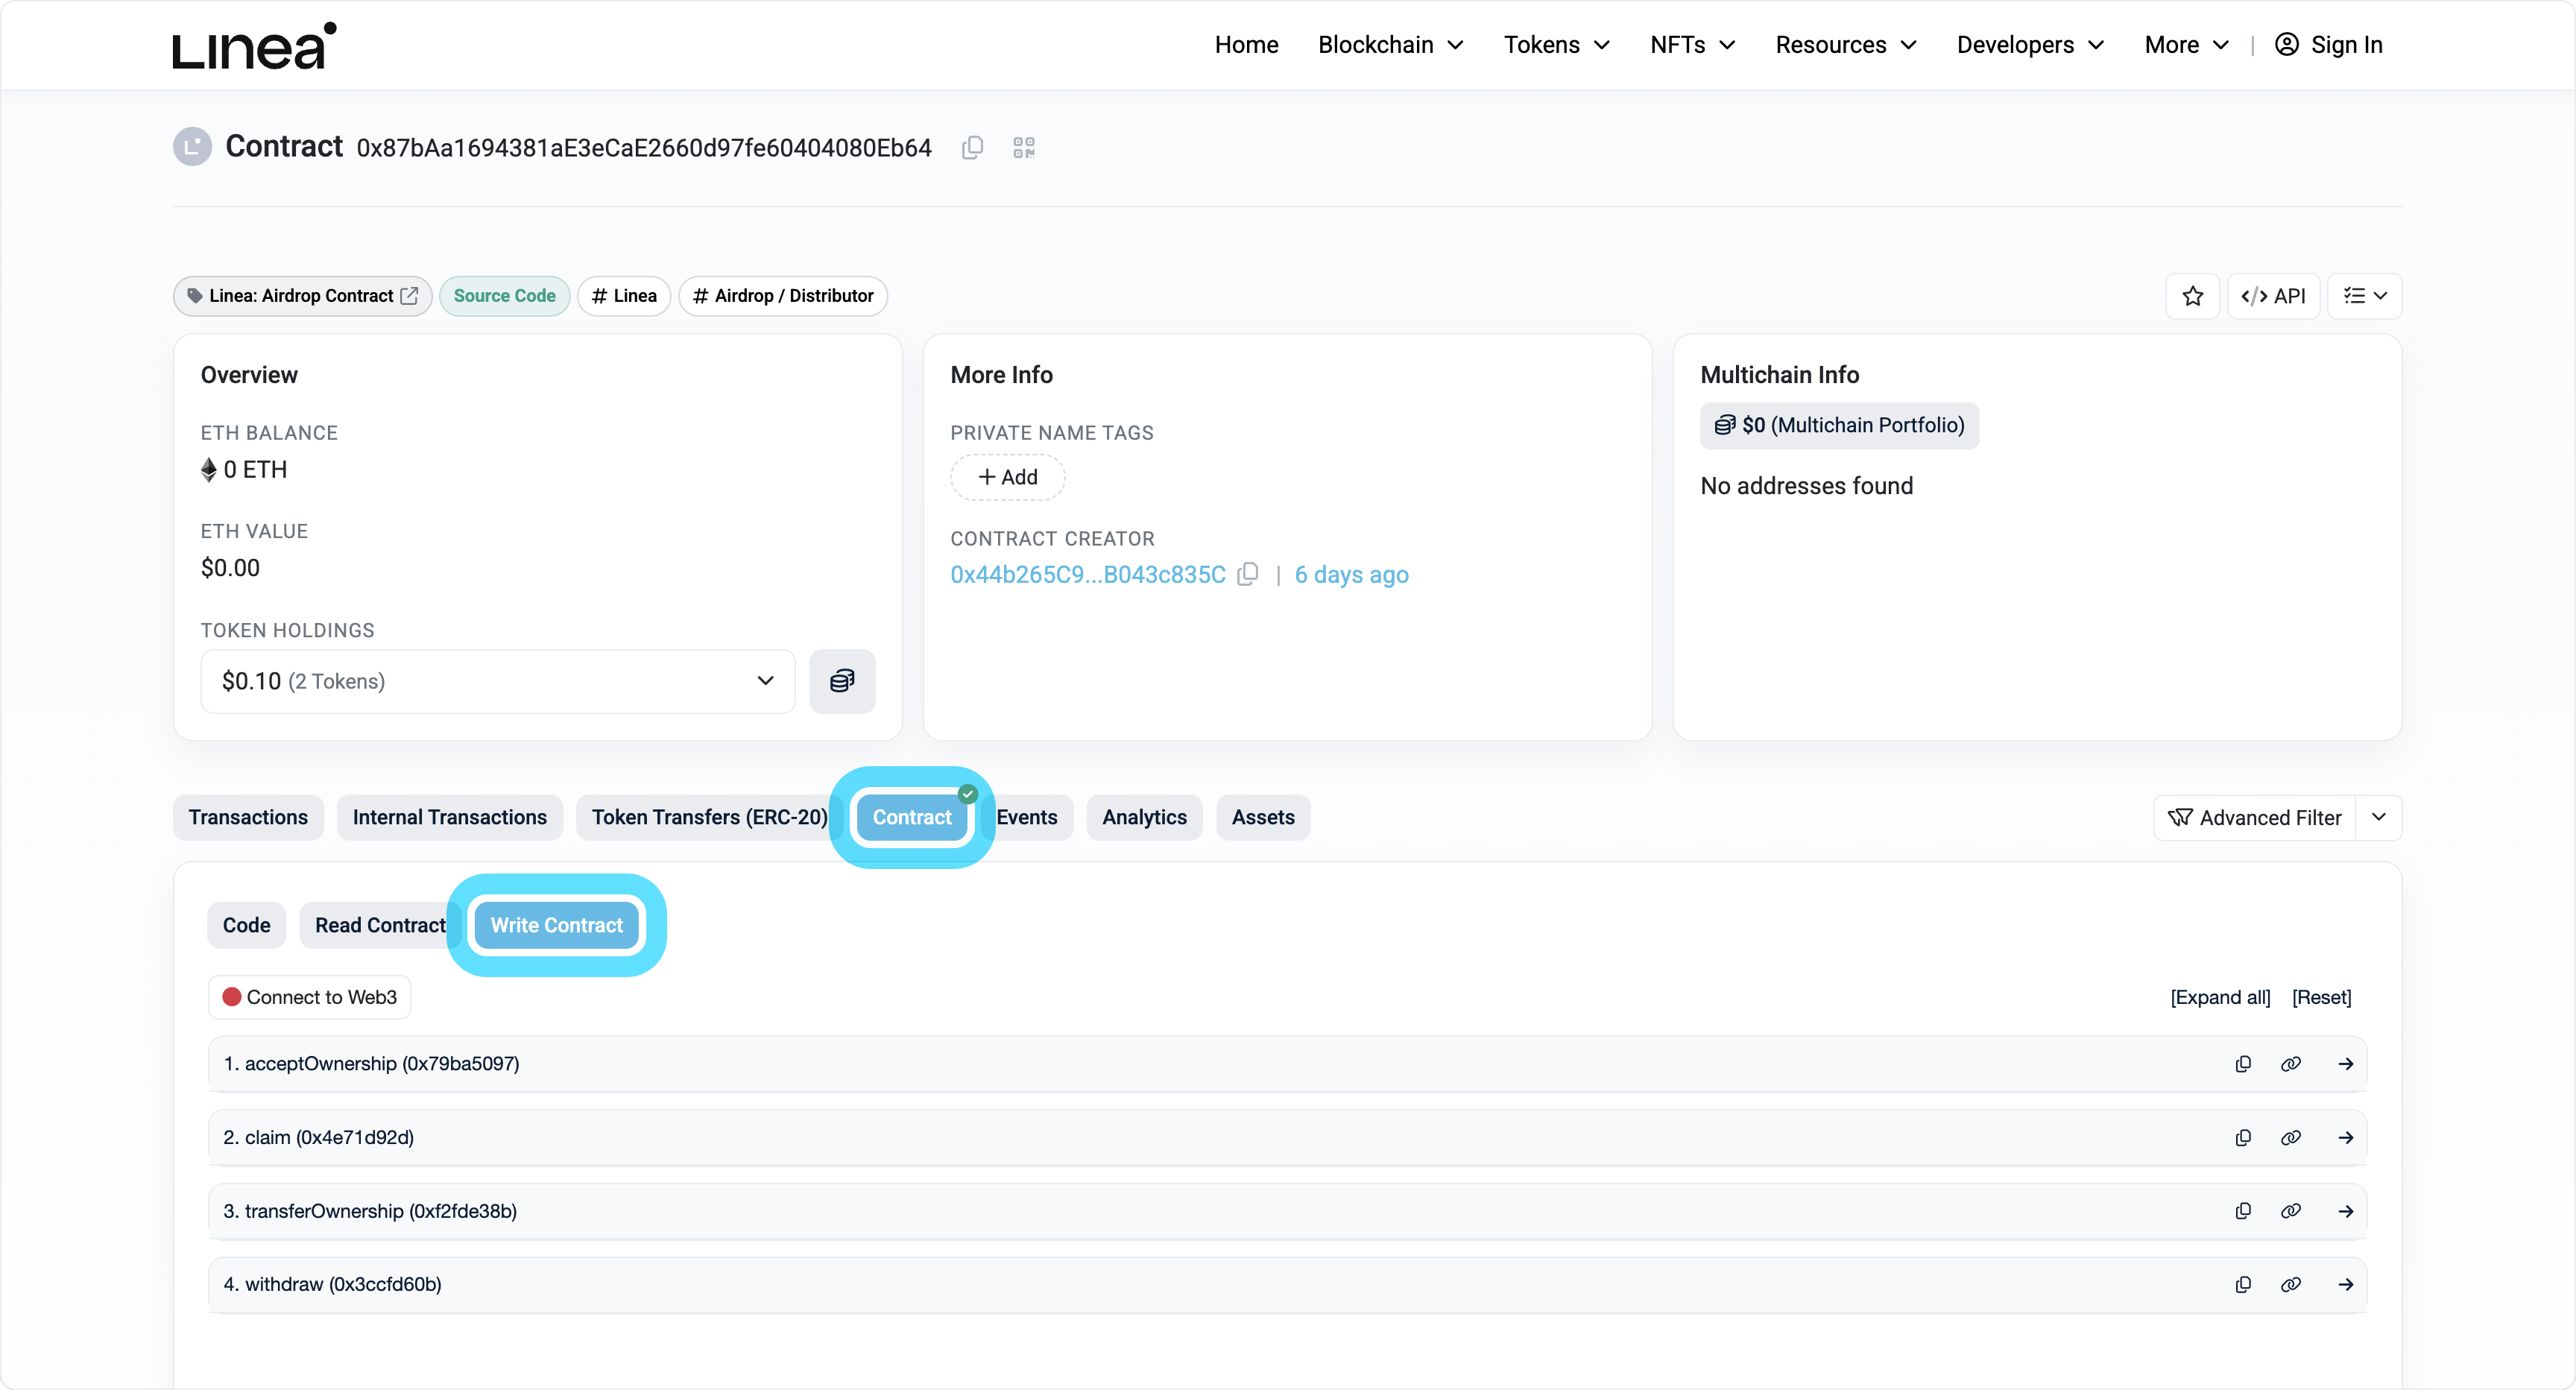Expand arrow on transferOwnership row
The image size is (2576, 1390).
coord(2345,1211)
